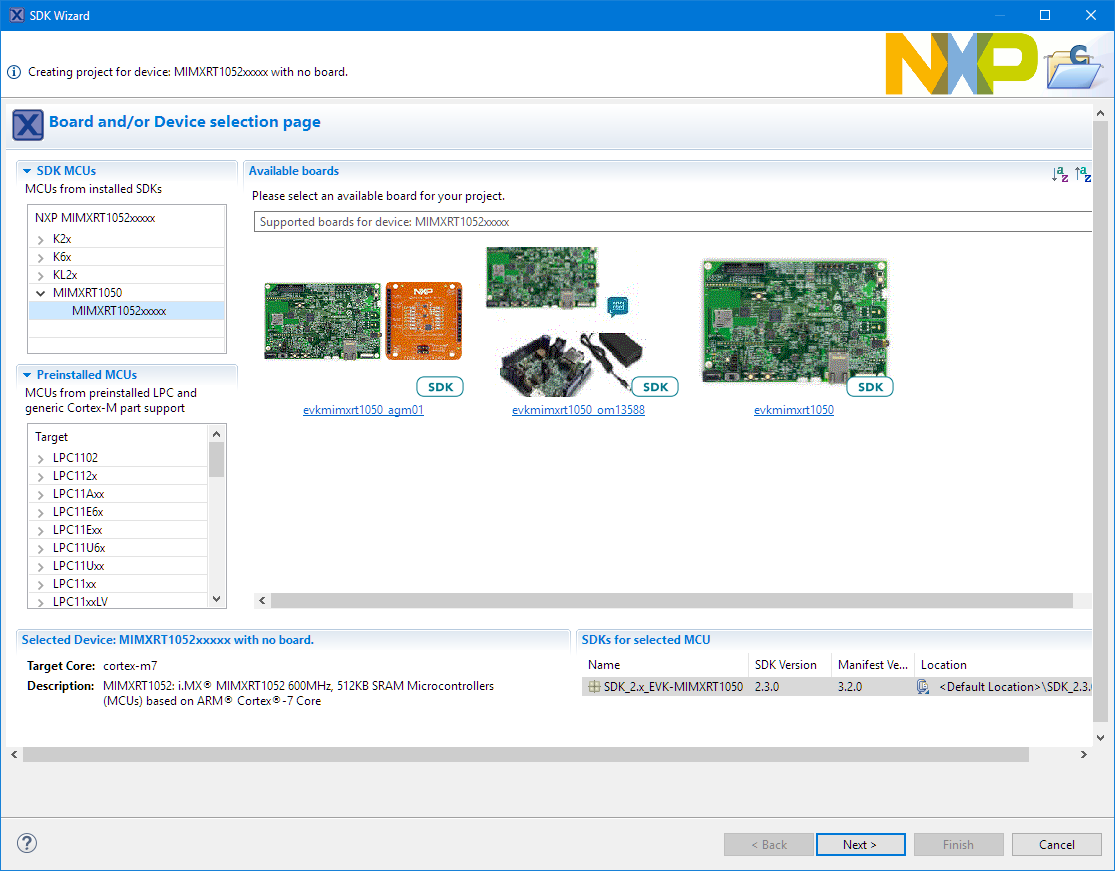Open the evkmimxrt1050_agm01 board link
The width and height of the screenshot is (1115, 871).
point(363,410)
